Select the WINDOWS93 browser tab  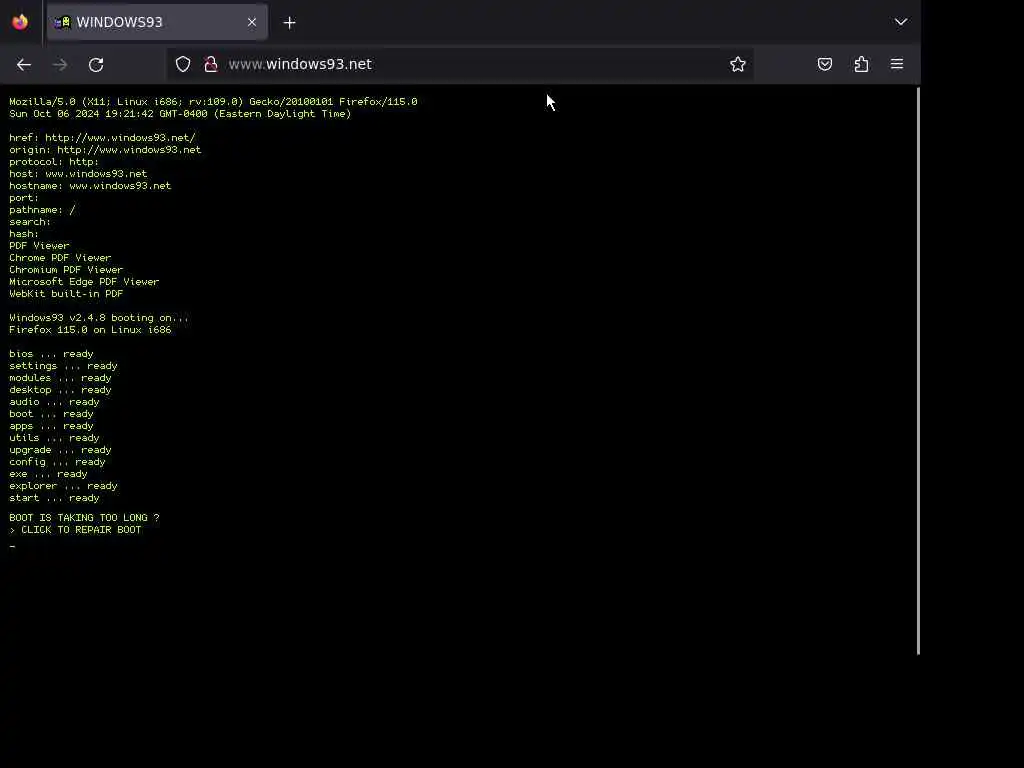(157, 22)
